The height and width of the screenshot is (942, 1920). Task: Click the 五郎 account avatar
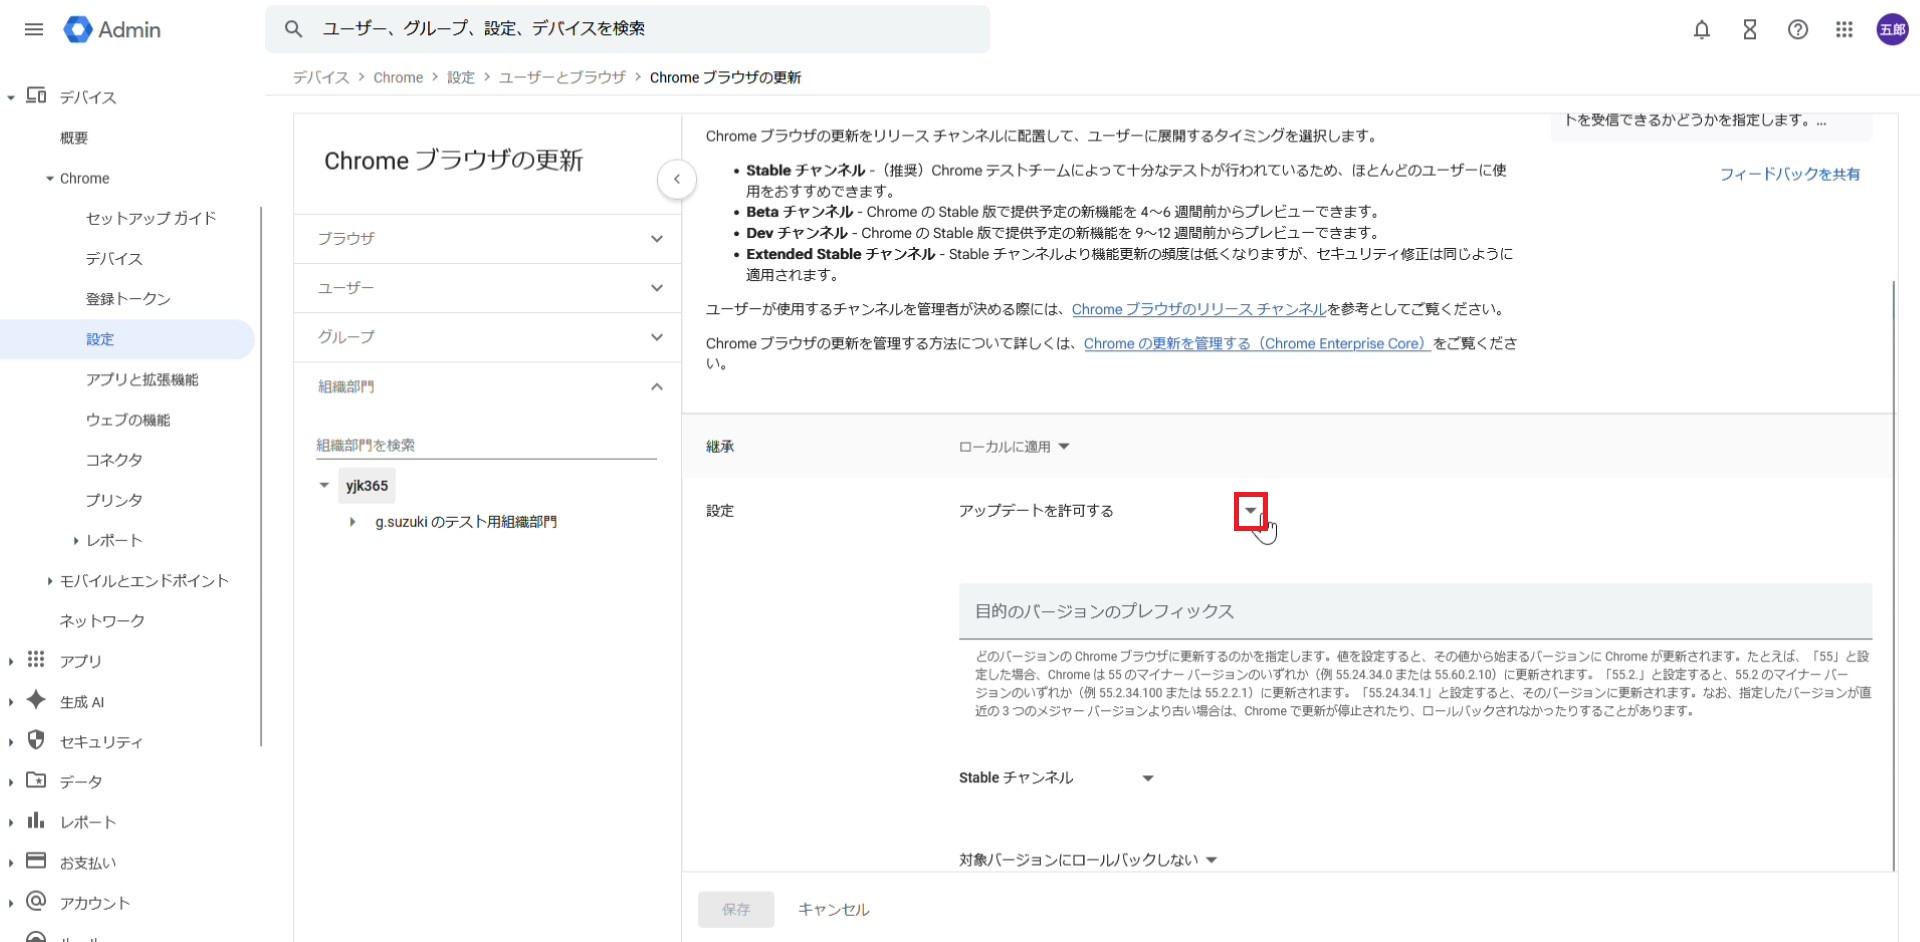click(1891, 30)
